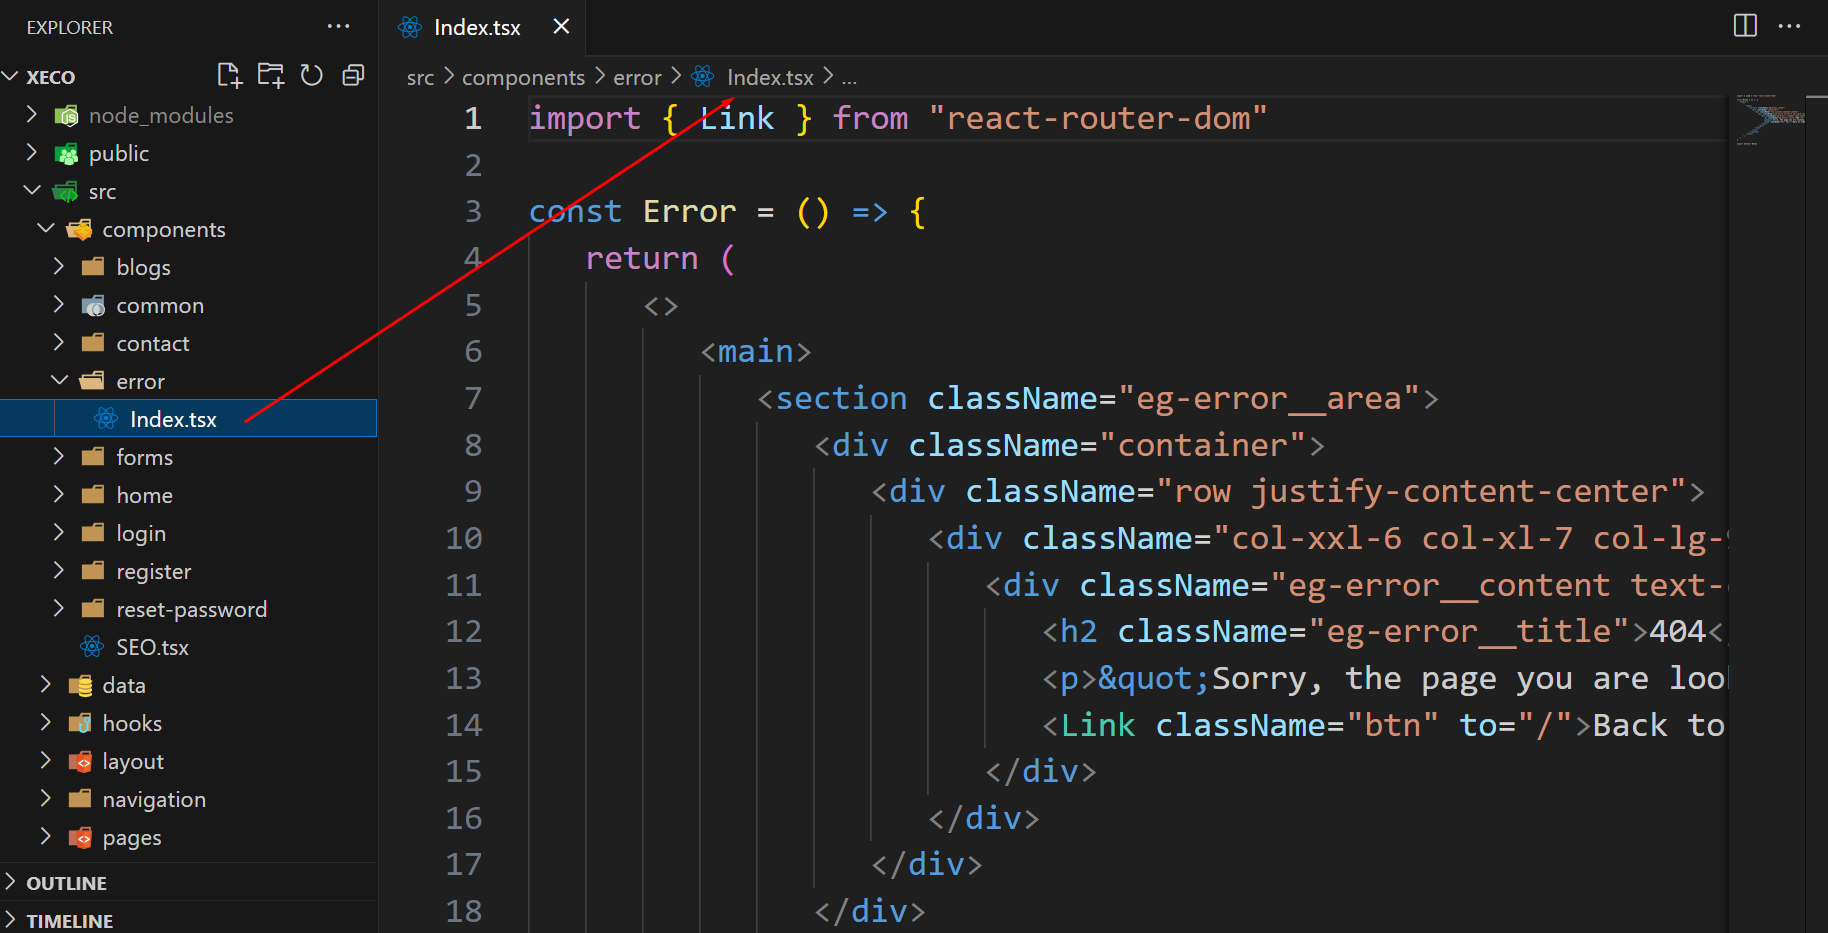The height and width of the screenshot is (933, 1828).
Task: Open the home folder in tree
Action: [188, 495]
